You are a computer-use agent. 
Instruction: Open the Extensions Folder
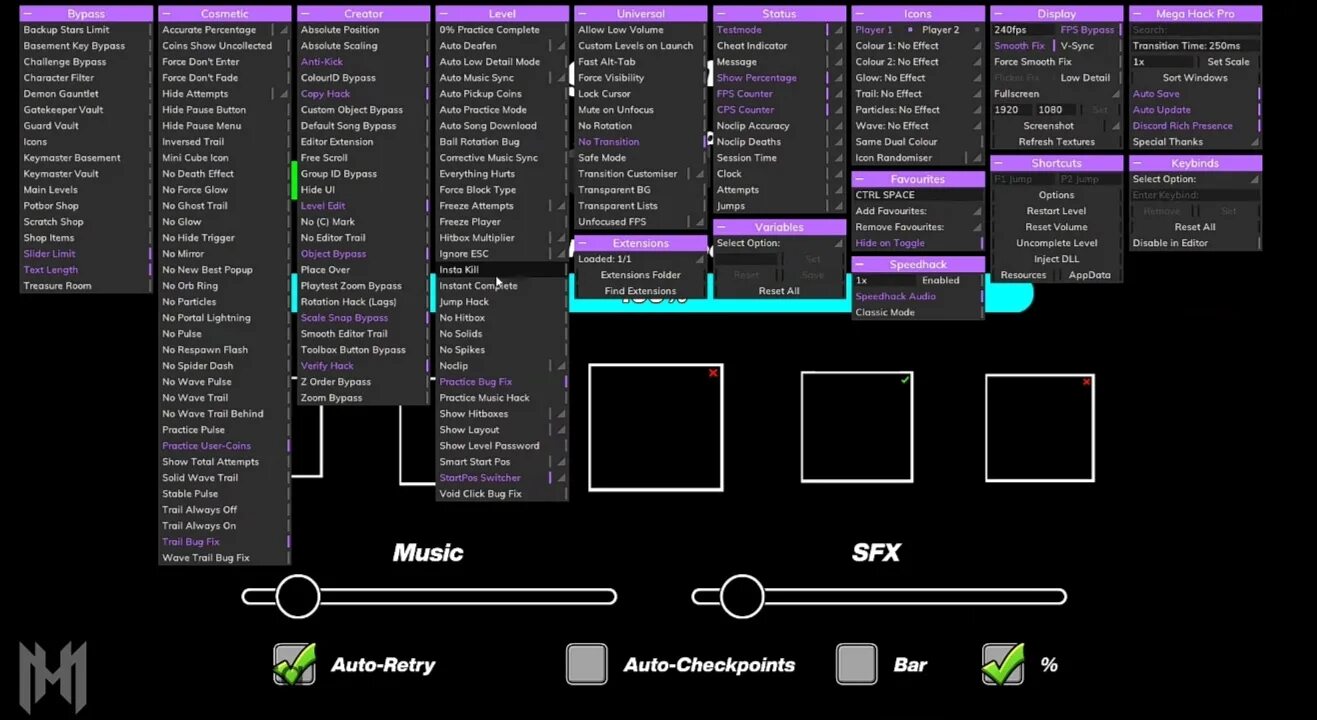point(640,275)
